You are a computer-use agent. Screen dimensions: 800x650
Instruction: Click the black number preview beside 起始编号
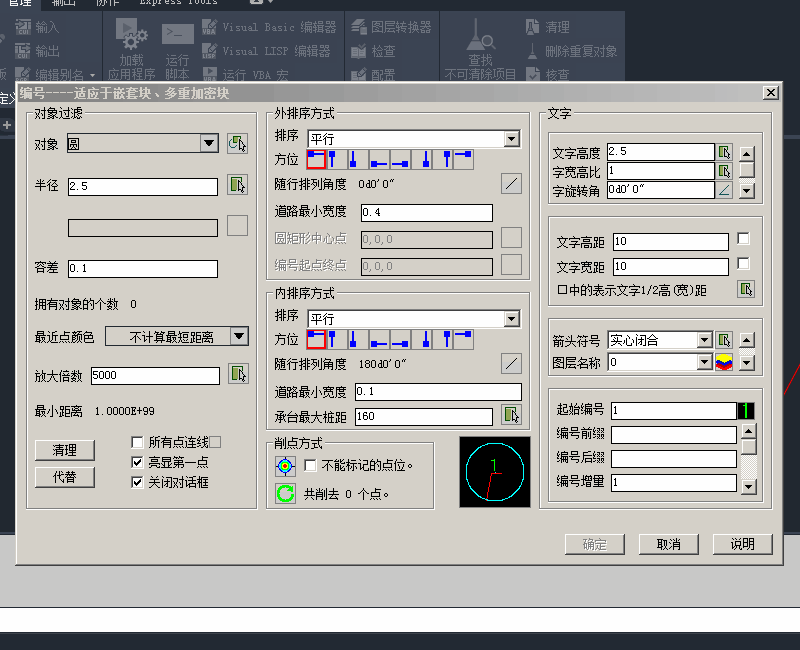746,411
